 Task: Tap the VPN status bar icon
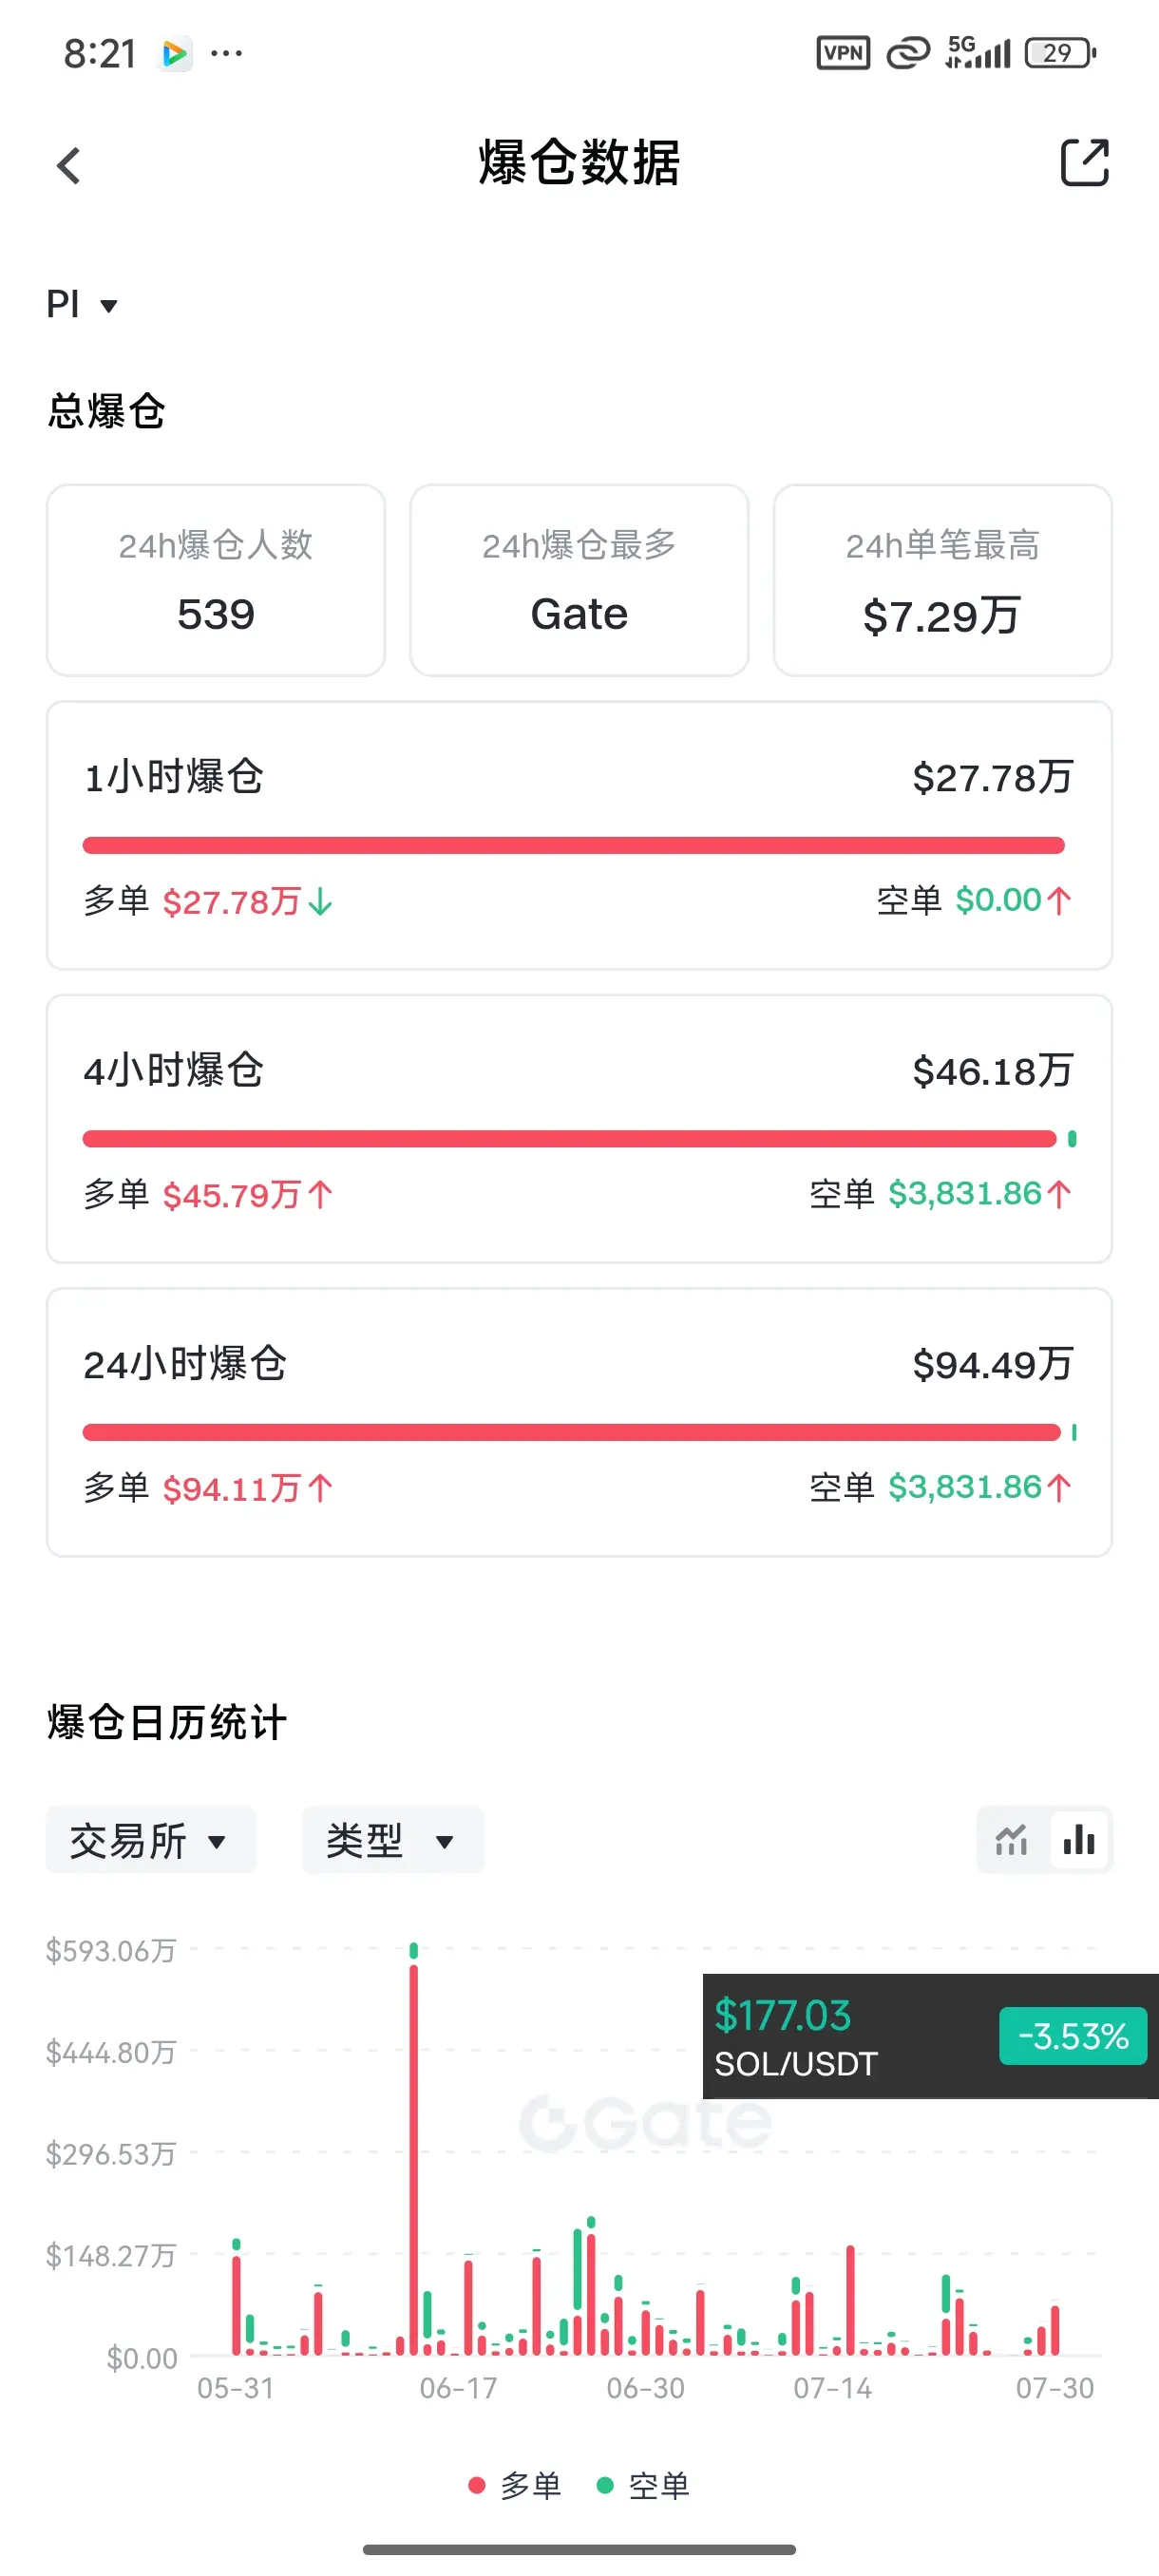[843, 53]
